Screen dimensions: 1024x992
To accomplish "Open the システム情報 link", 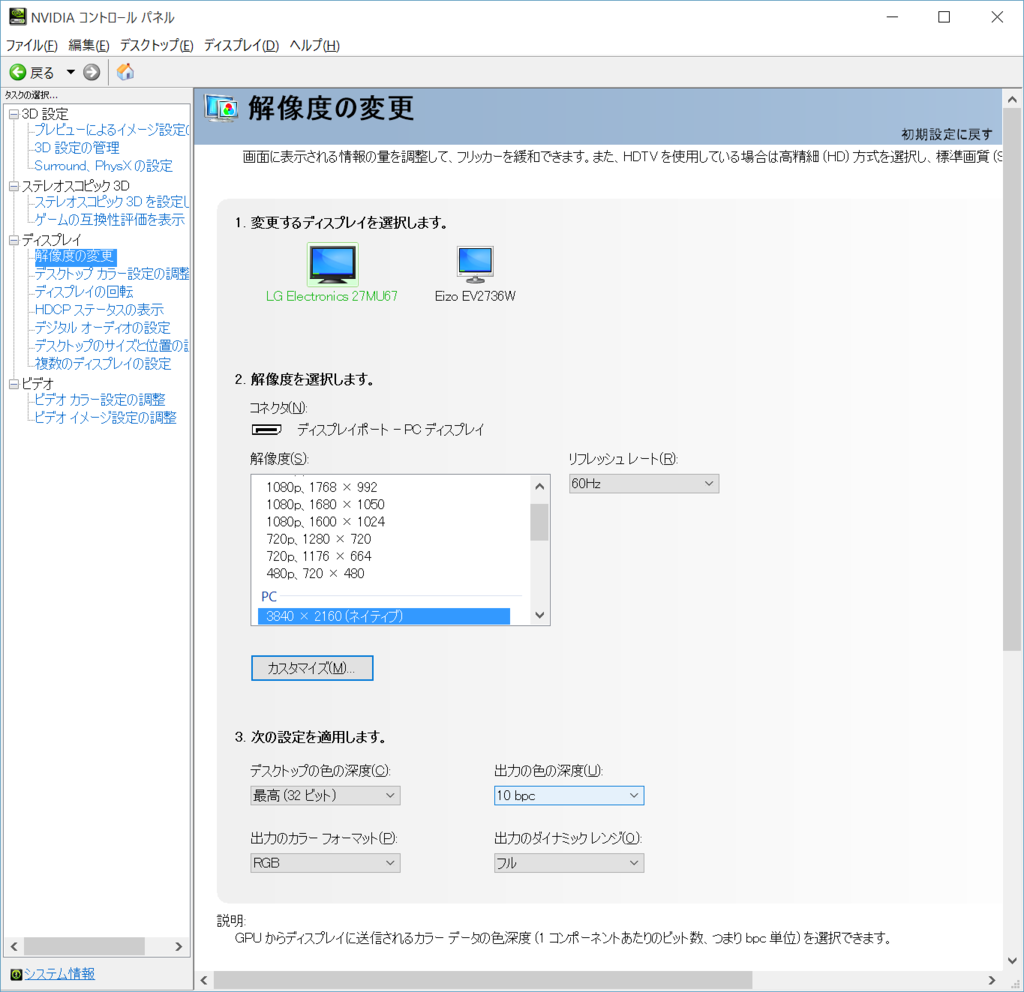I will pyautogui.click(x=59, y=974).
